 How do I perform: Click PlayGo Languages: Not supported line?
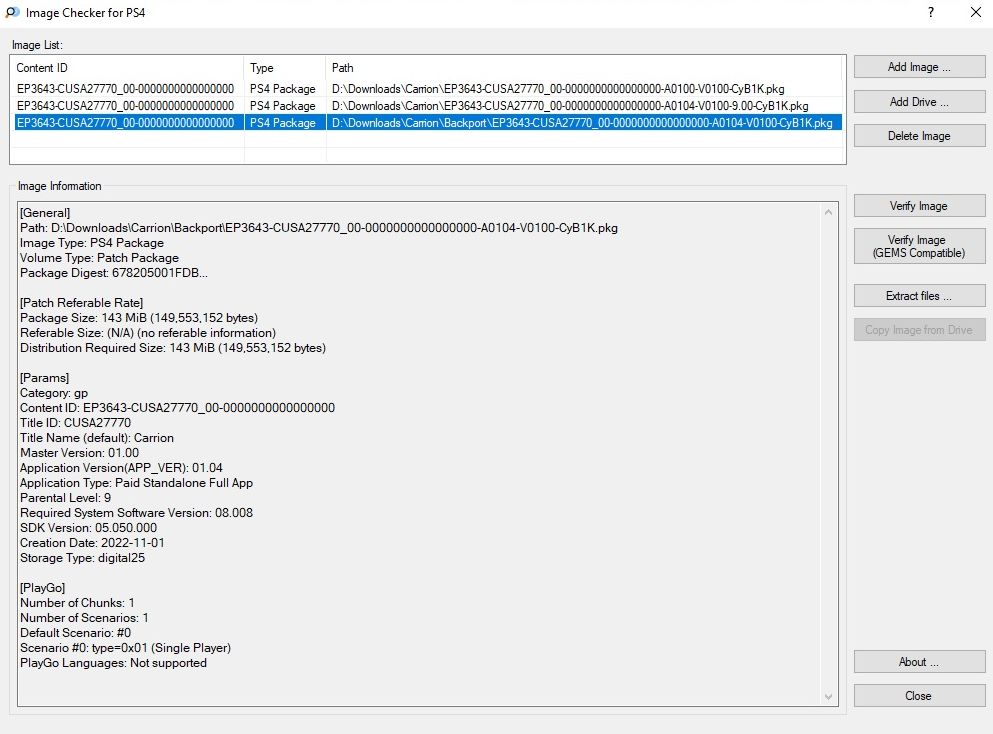coord(113,663)
